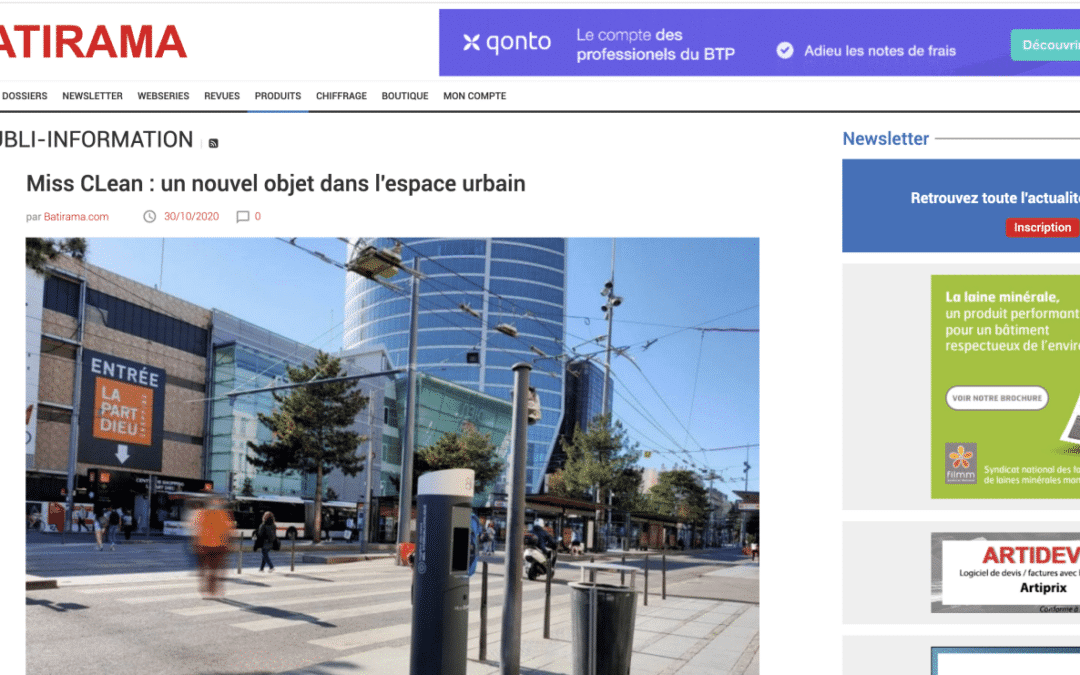Click the VOIR NOTRE BROCHURE button
1080x675 pixels.
997,398
